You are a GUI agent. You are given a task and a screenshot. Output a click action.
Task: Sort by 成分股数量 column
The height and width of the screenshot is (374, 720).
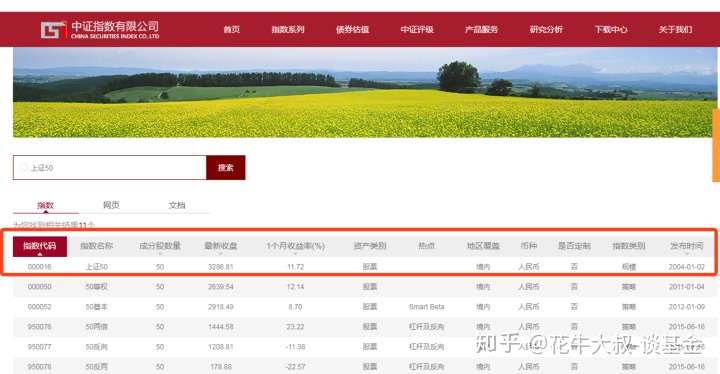point(160,246)
